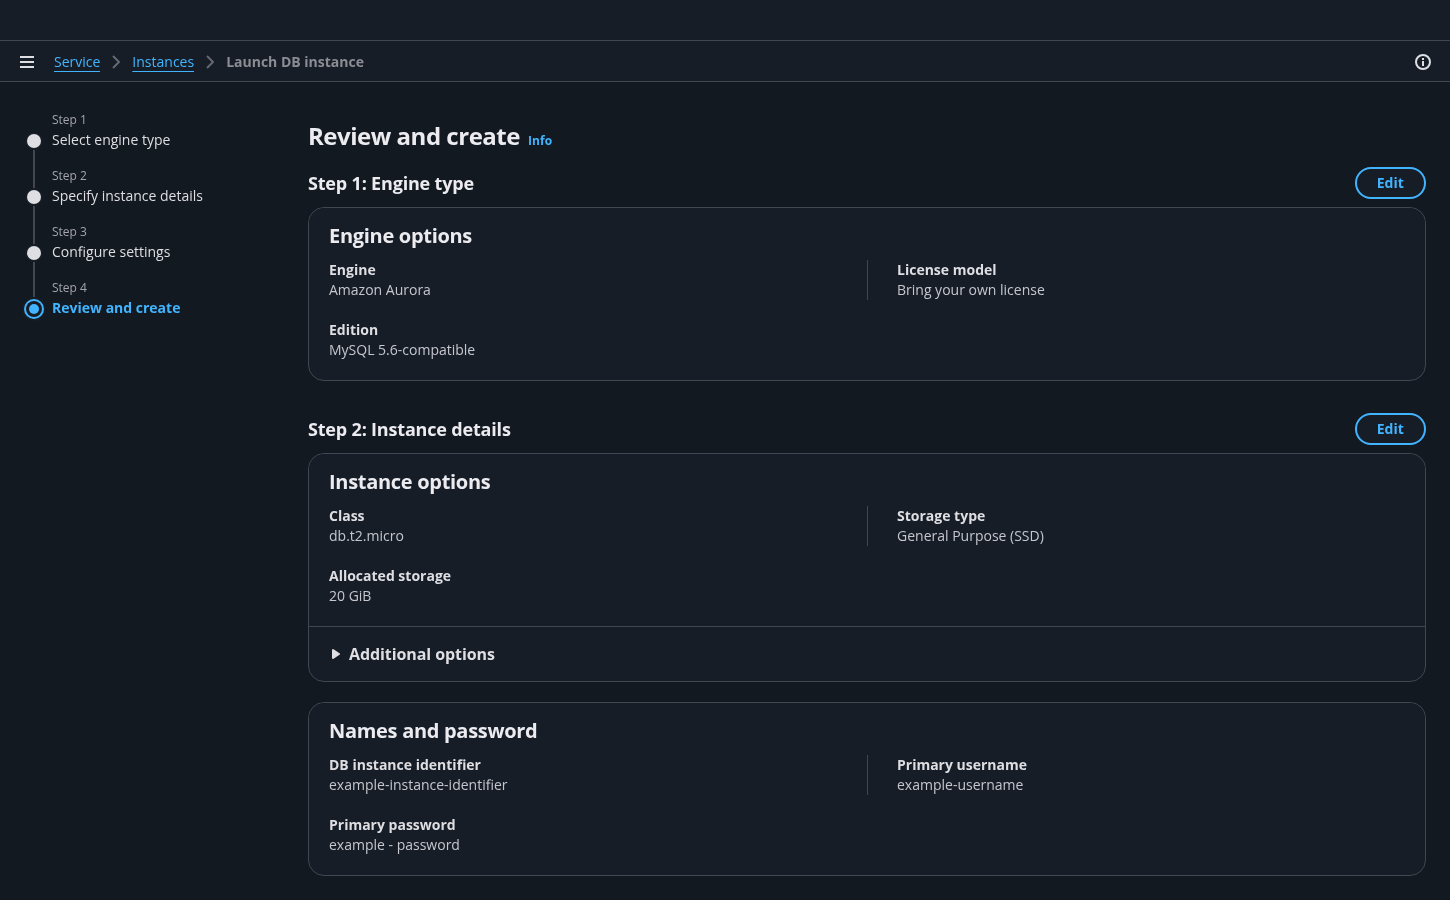Click the example-username value

pos(960,785)
